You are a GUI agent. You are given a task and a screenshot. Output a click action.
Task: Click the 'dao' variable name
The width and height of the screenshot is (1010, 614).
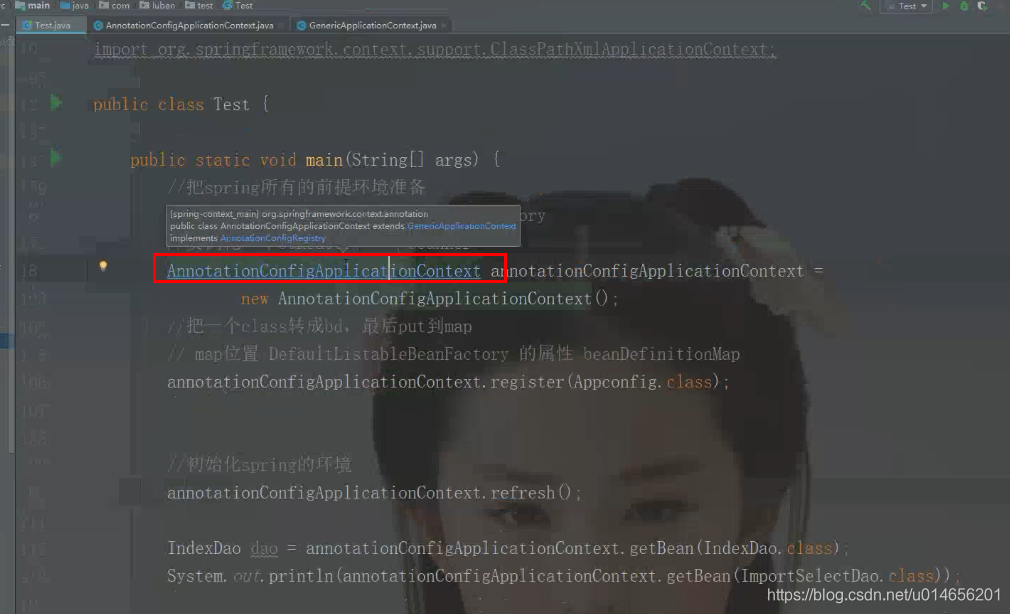tap(264, 548)
